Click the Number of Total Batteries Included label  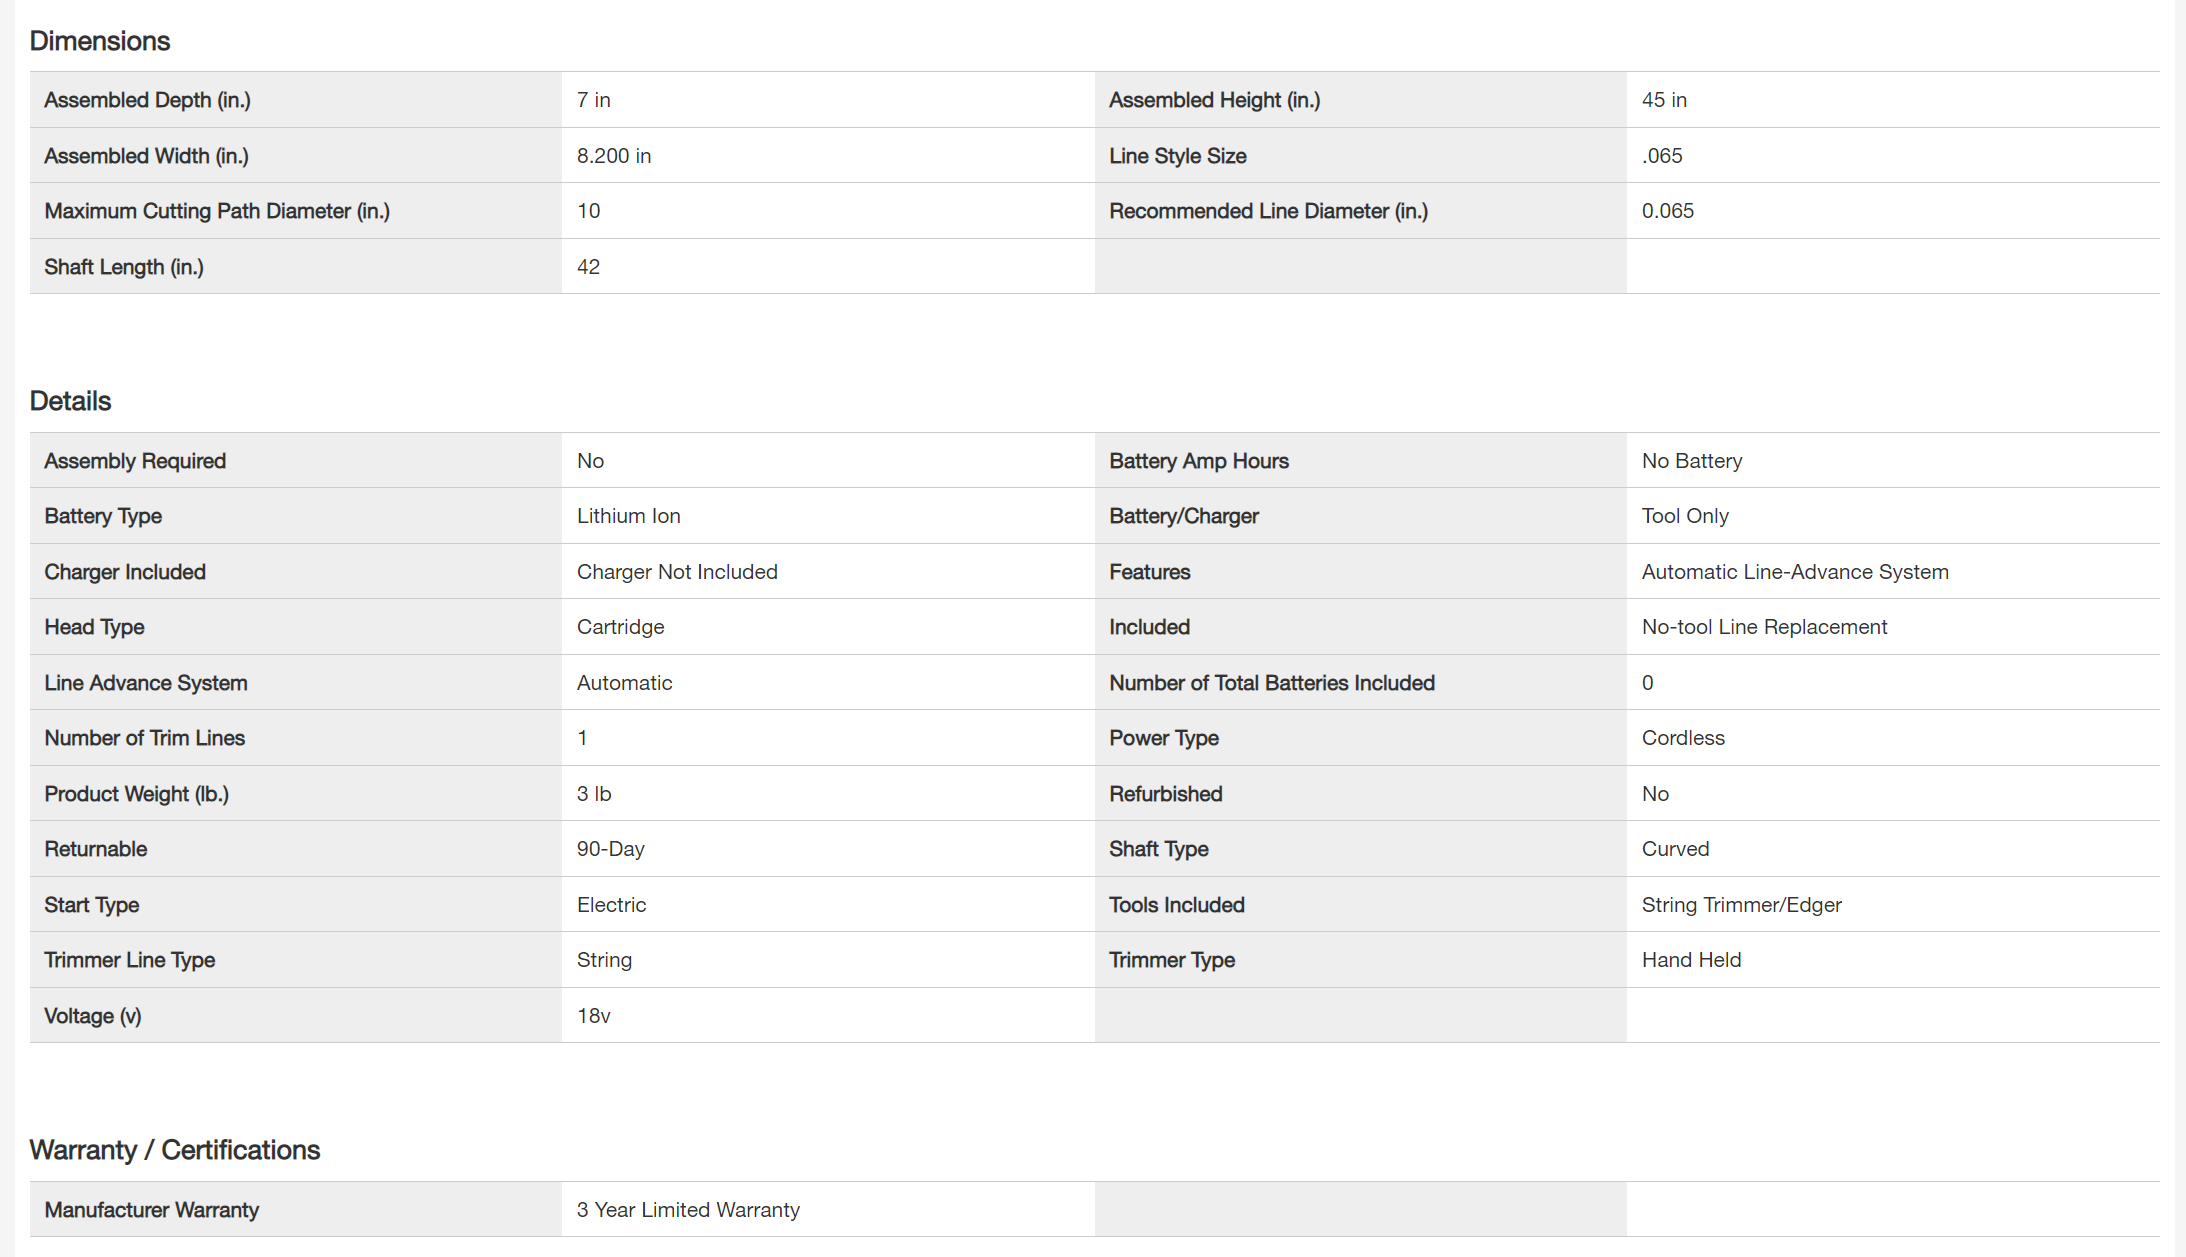[x=1271, y=683]
